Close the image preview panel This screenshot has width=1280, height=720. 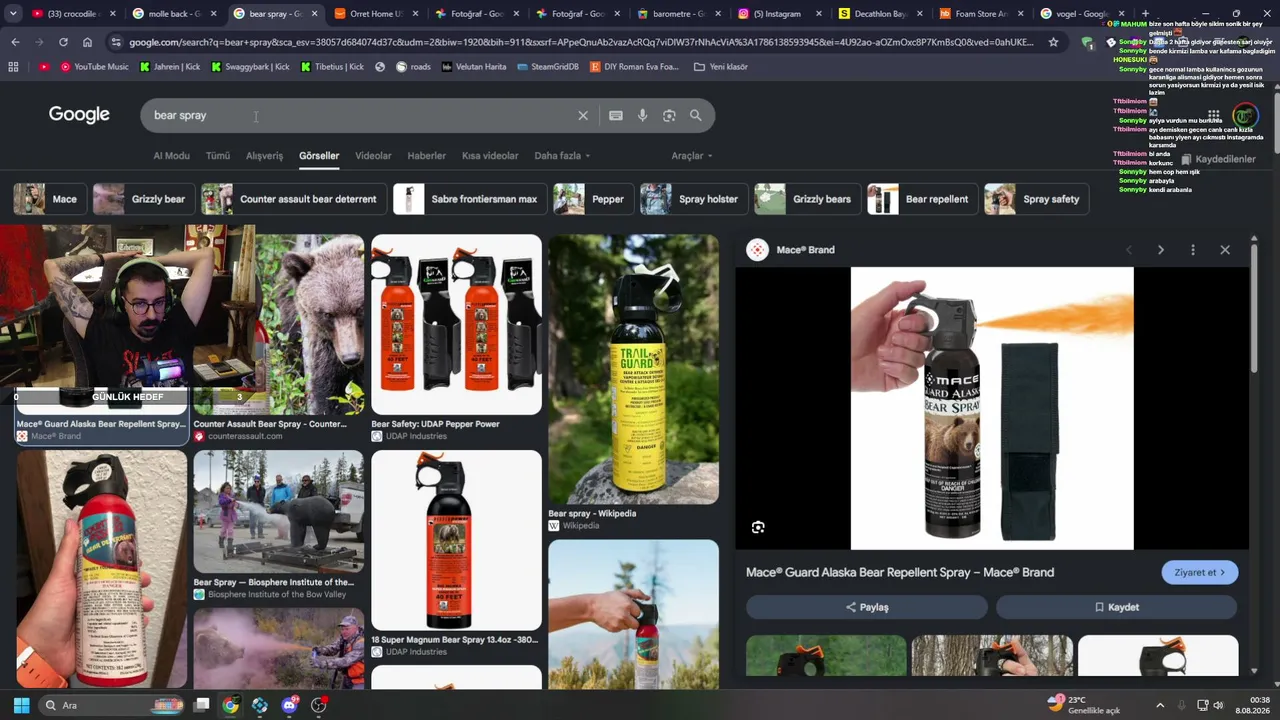[1225, 250]
